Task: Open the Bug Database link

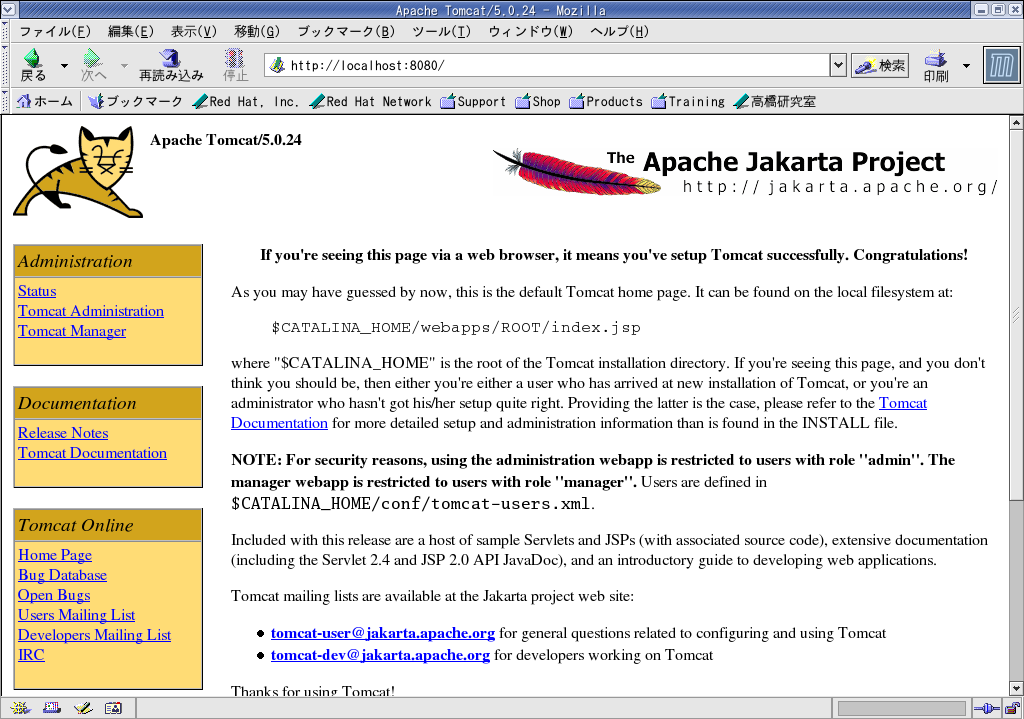Action: (x=63, y=575)
